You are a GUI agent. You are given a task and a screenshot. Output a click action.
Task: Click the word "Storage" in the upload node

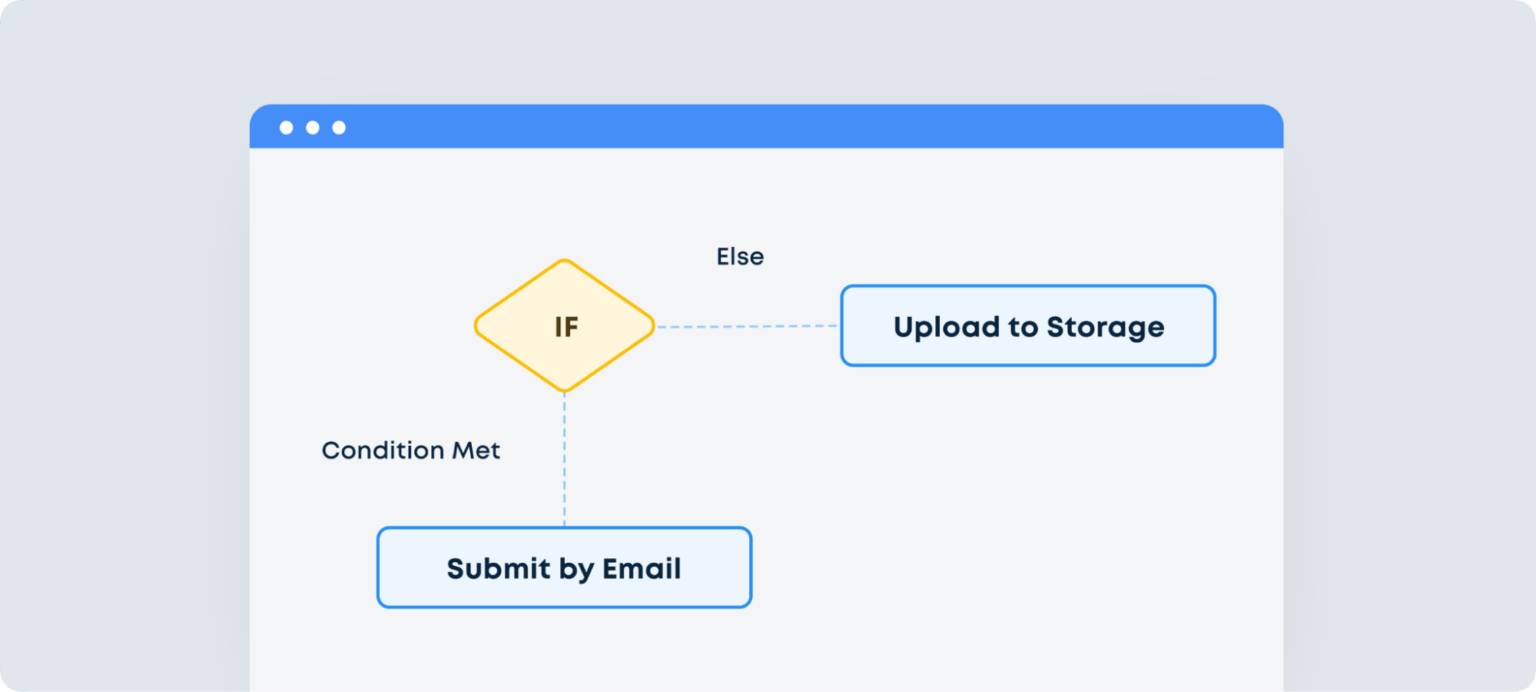coord(1105,327)
